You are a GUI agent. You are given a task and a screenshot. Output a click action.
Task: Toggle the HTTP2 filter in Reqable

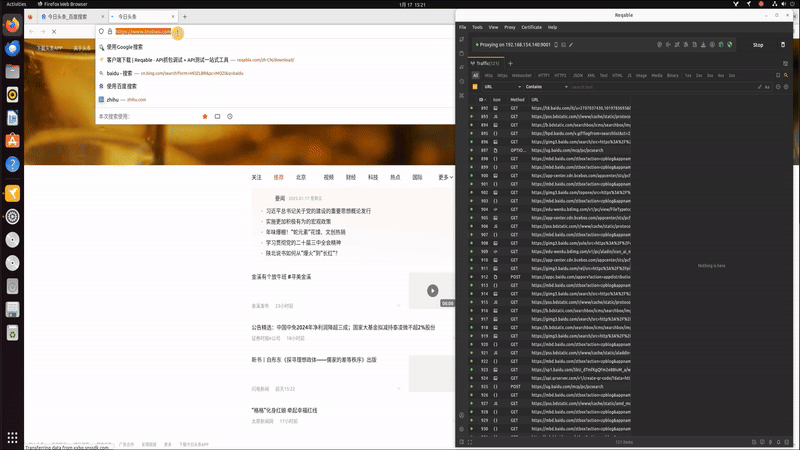(x=560, y=76)
